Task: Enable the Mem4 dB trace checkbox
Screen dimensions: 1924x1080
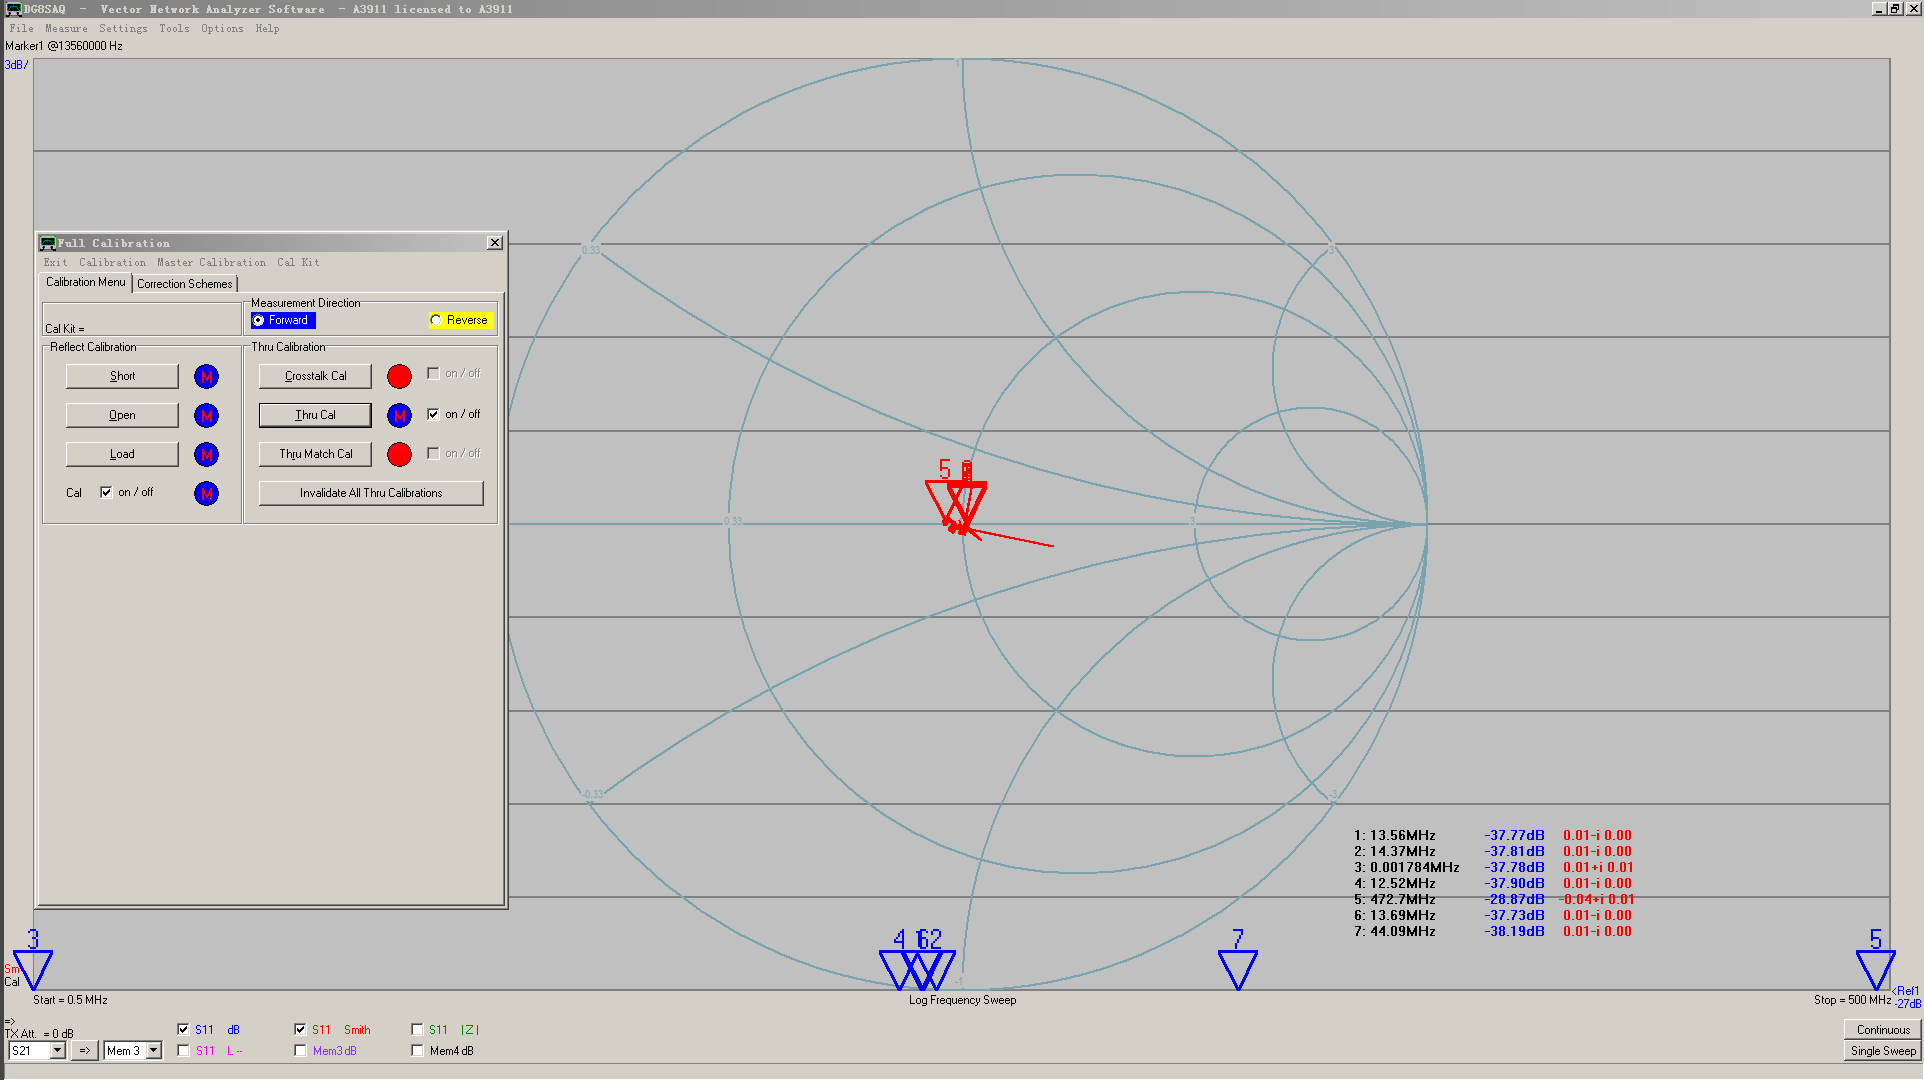Action: [x=417, y=1051]
